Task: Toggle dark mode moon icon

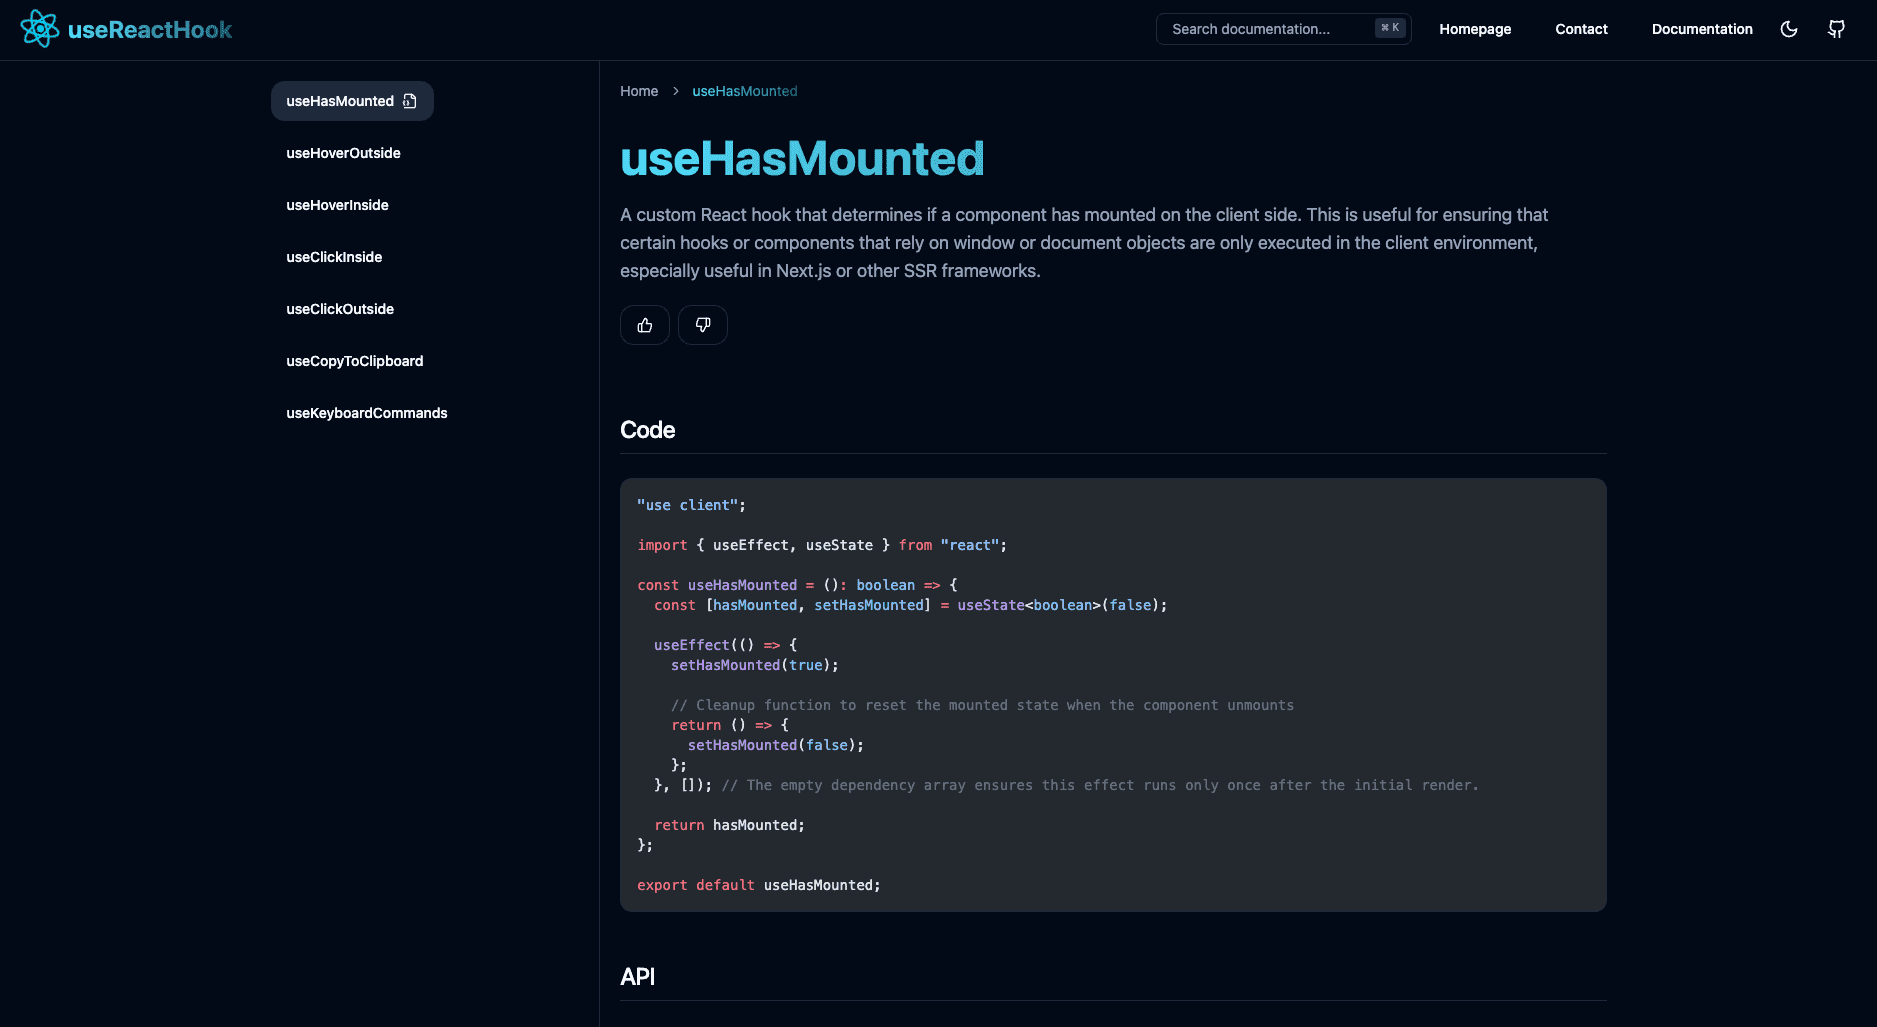Action: click(1789, 29)
